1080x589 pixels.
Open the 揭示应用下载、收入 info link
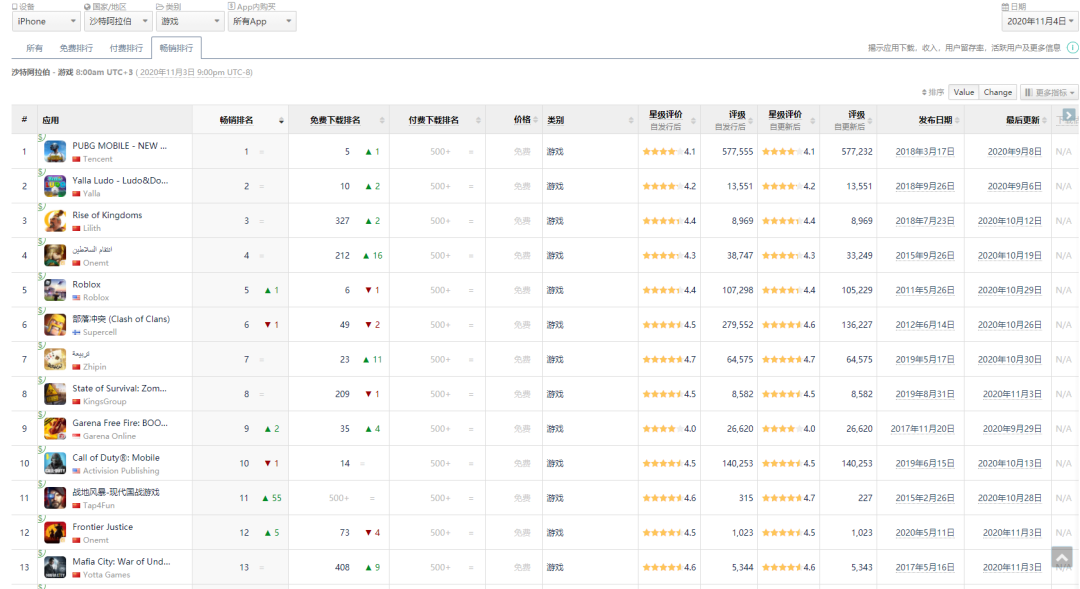pos(964,48)
